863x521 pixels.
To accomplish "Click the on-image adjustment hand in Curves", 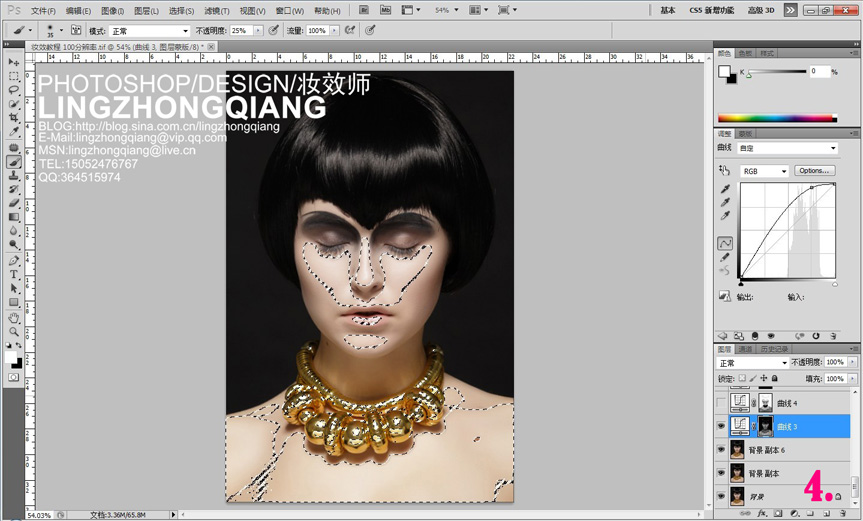I will (724, 171).
